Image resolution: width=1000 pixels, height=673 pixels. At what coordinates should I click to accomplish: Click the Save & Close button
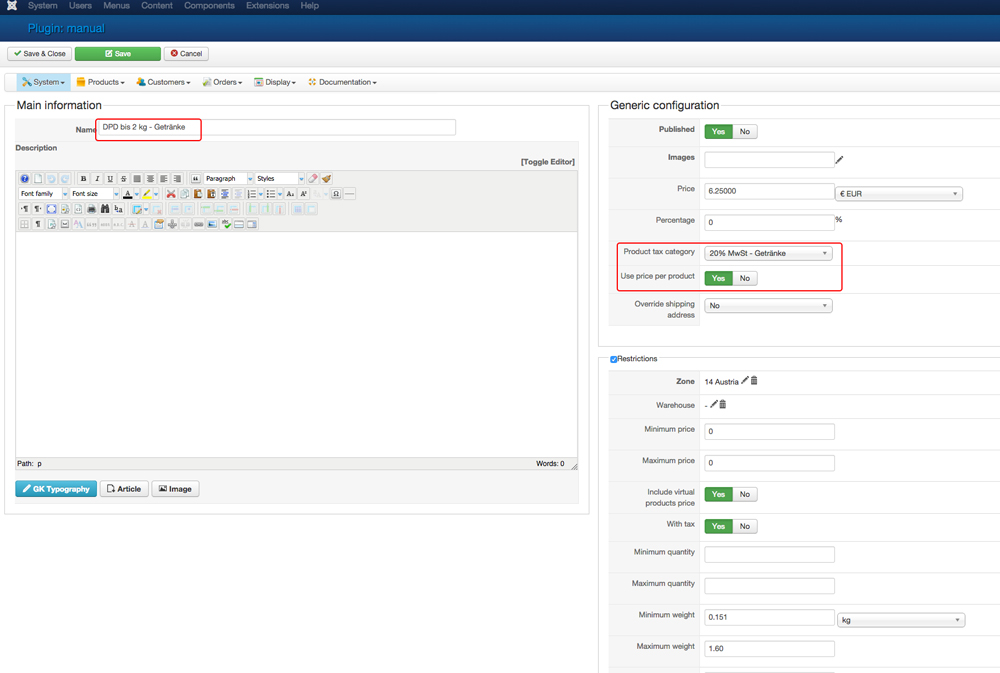tap(40, 54)
